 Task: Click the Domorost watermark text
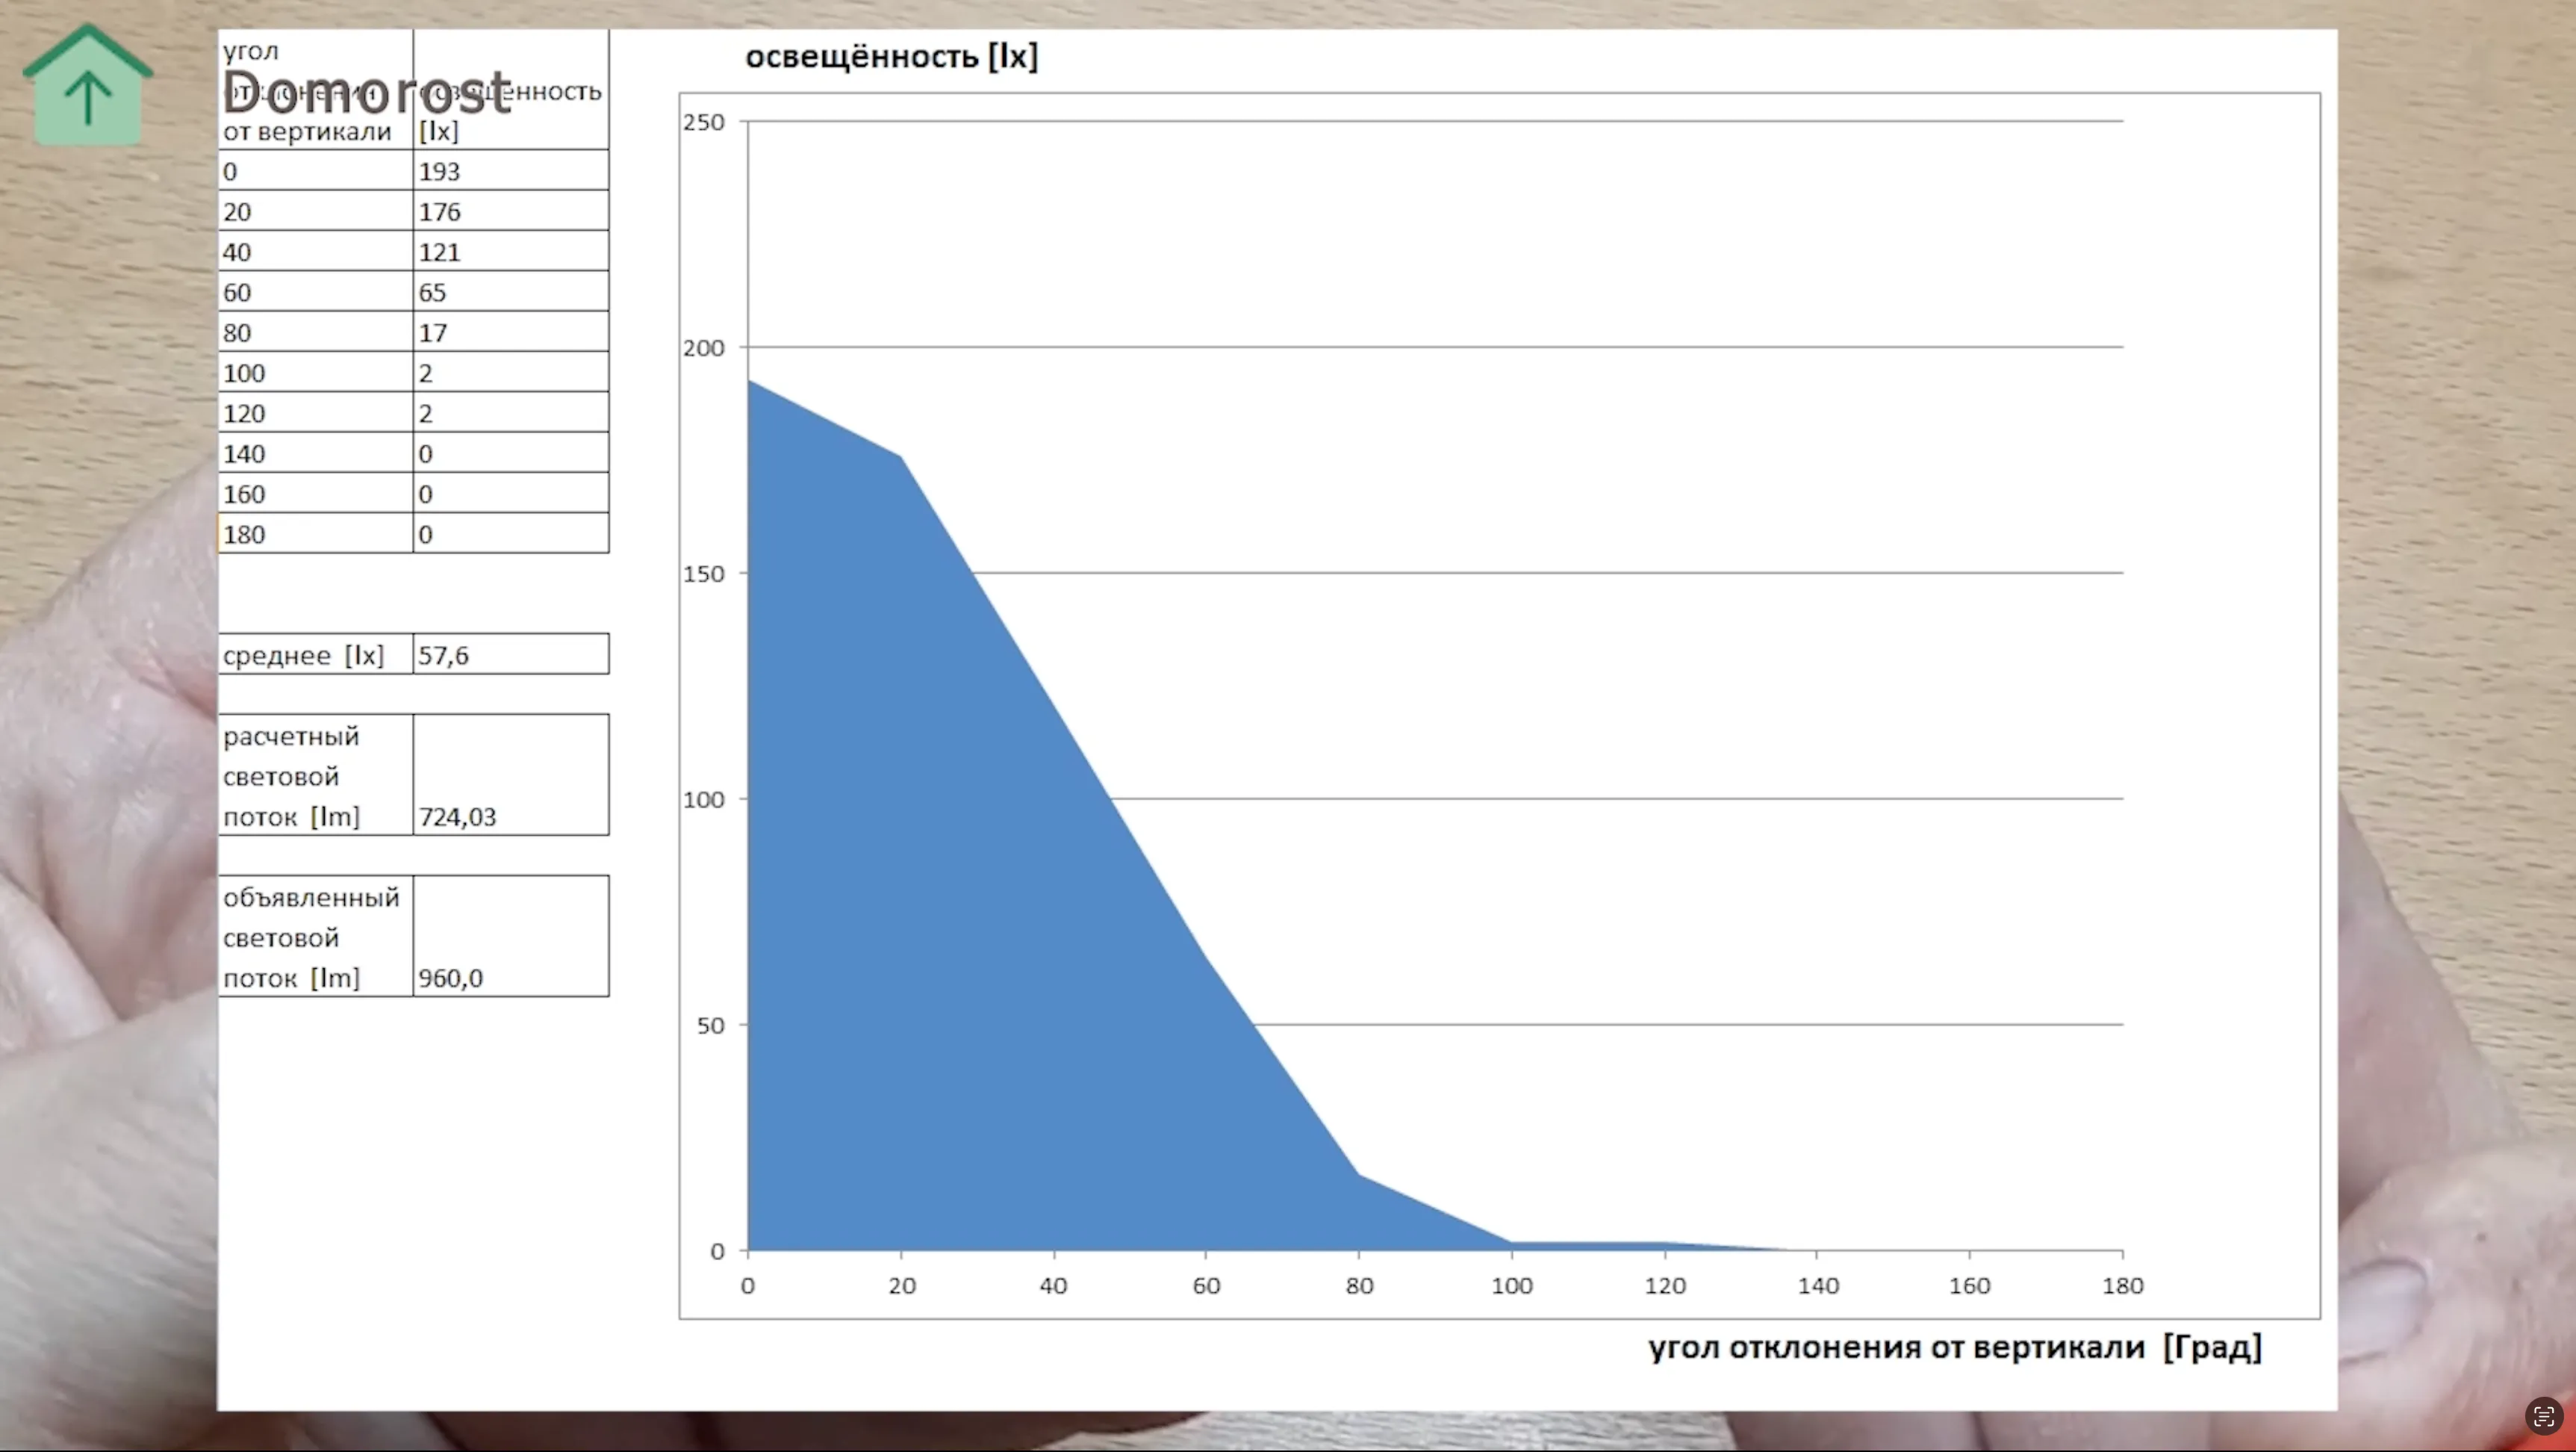366,93
